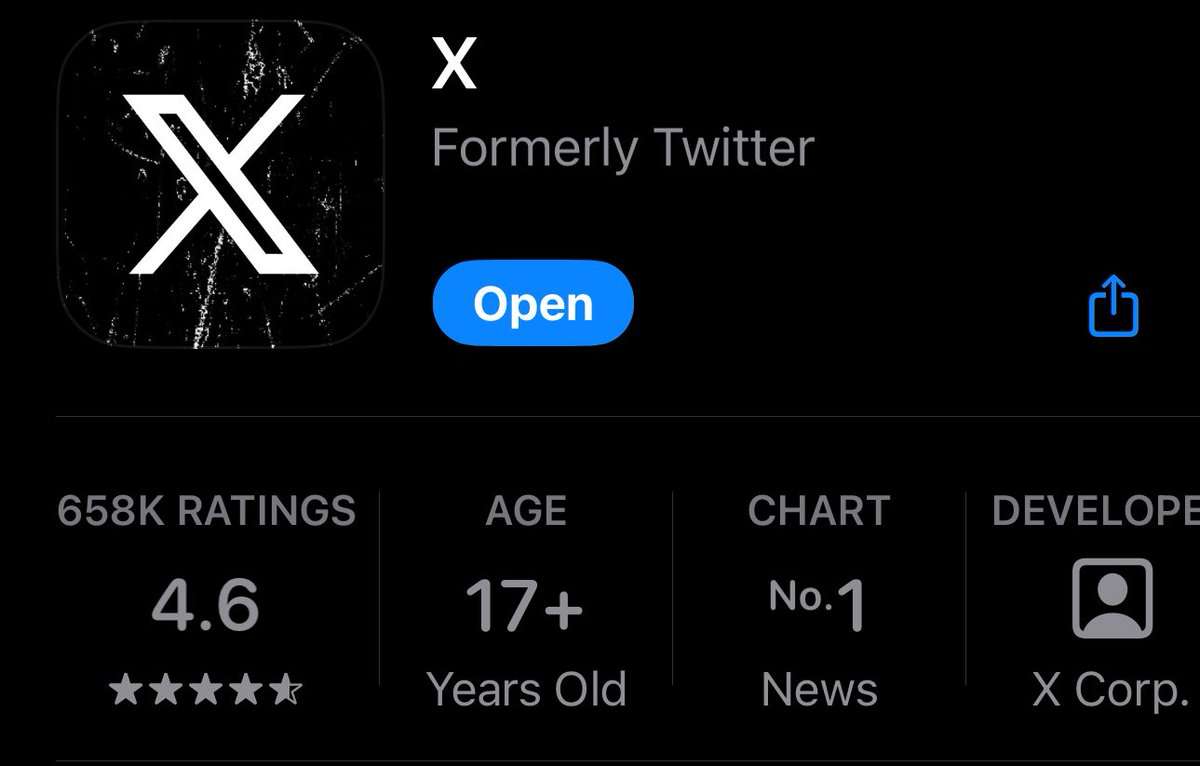The height and width of the screenshot is (766, 1200).
Task: View 658K Ratings details
Action: click(205, 510)
